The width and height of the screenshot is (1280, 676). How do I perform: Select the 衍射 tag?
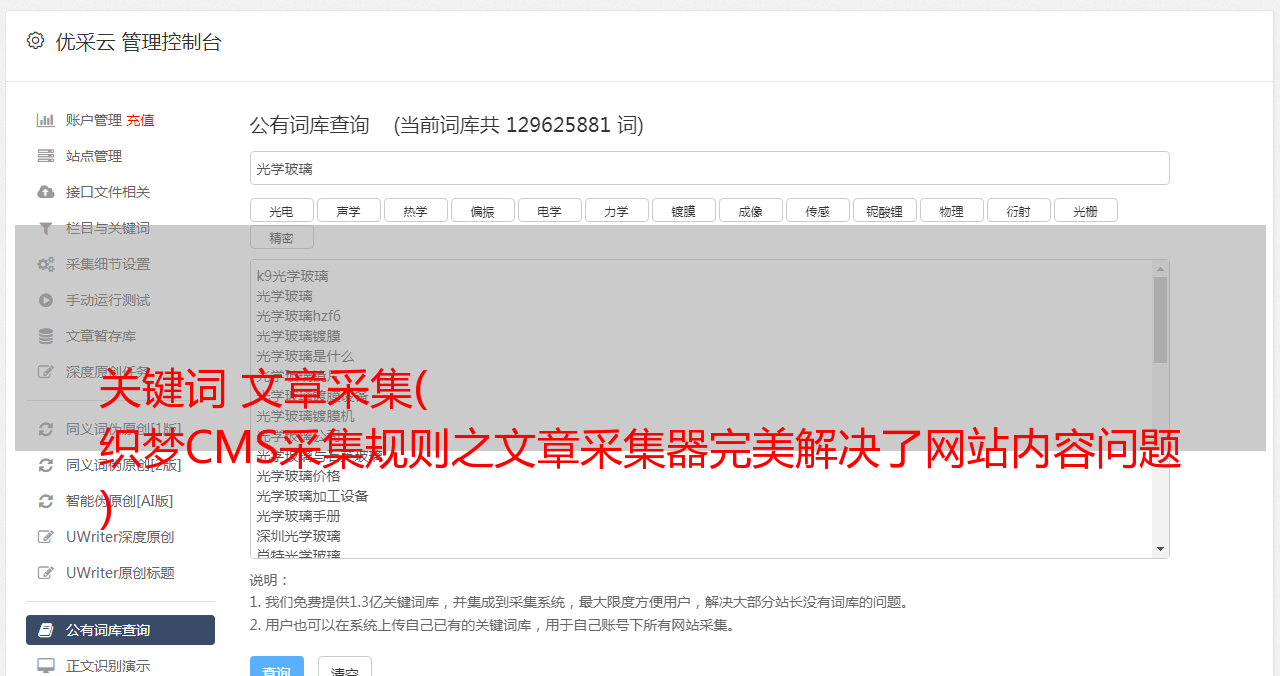[1018, 210]
